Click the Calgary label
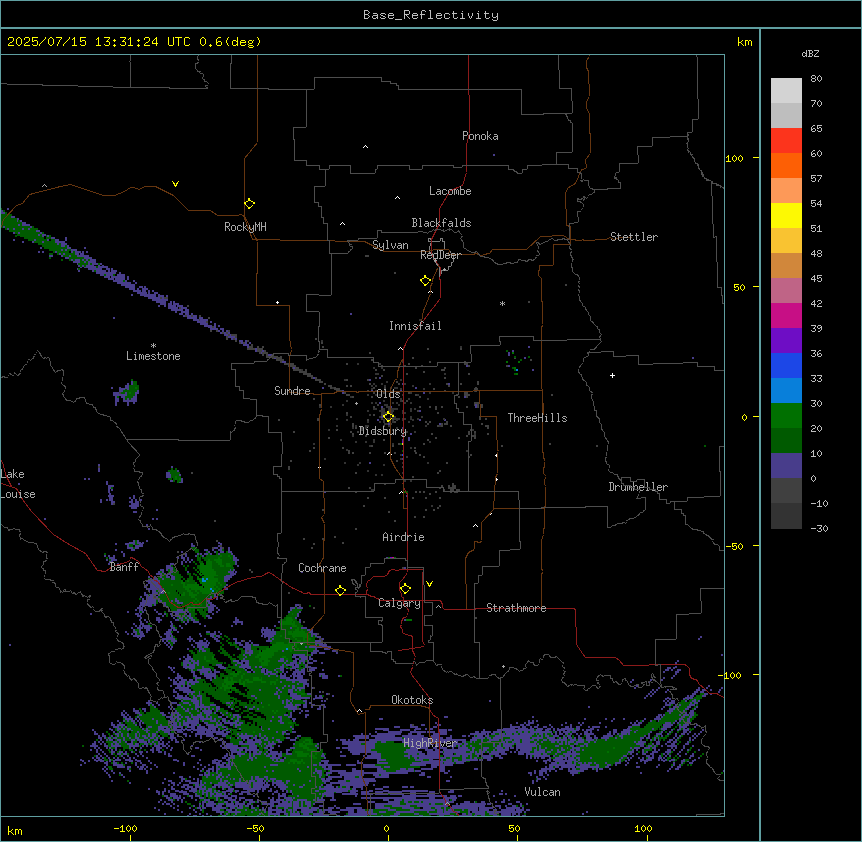This screenshot has height=842, width=862. click(x=399, y=603)
